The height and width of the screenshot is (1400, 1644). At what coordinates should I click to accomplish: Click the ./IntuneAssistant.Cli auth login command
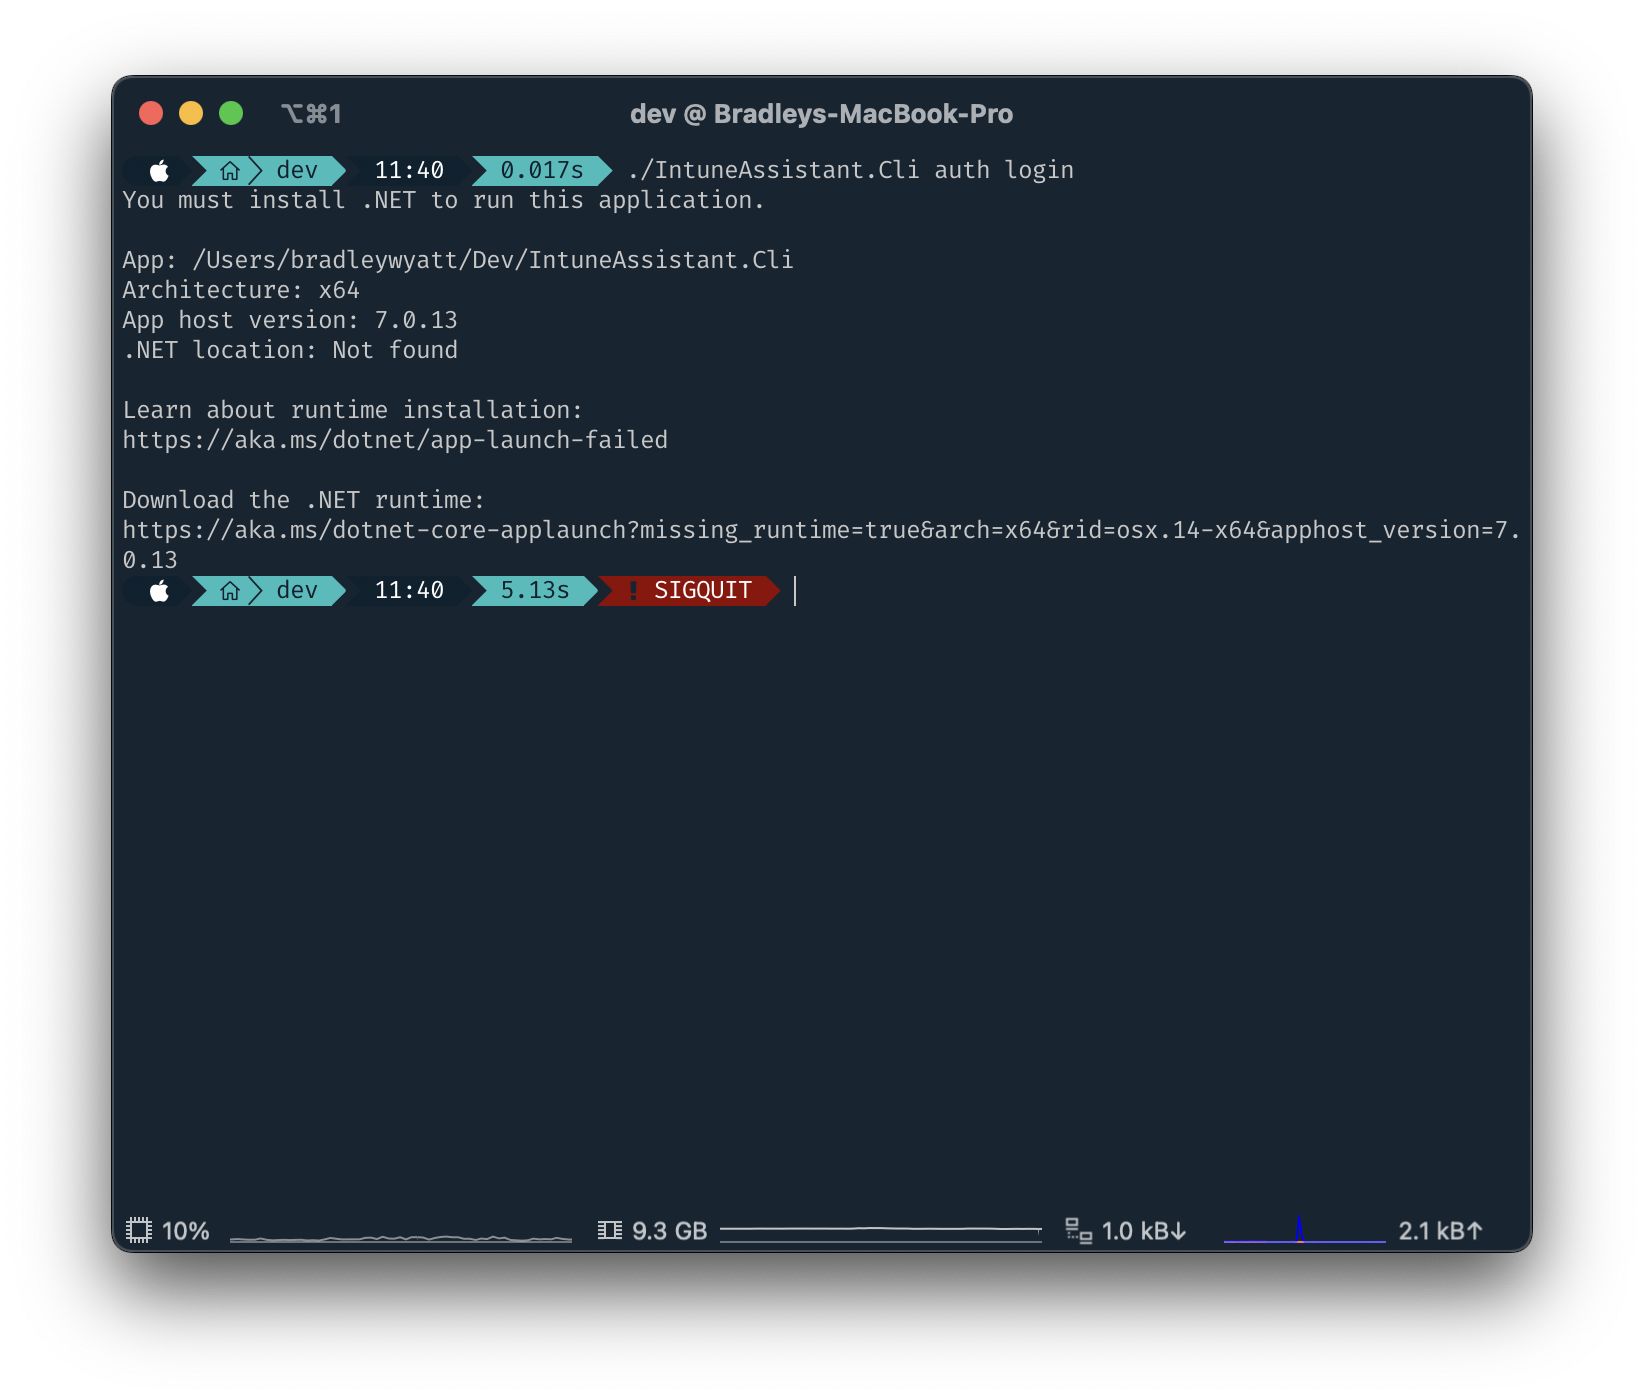point(851,171)
